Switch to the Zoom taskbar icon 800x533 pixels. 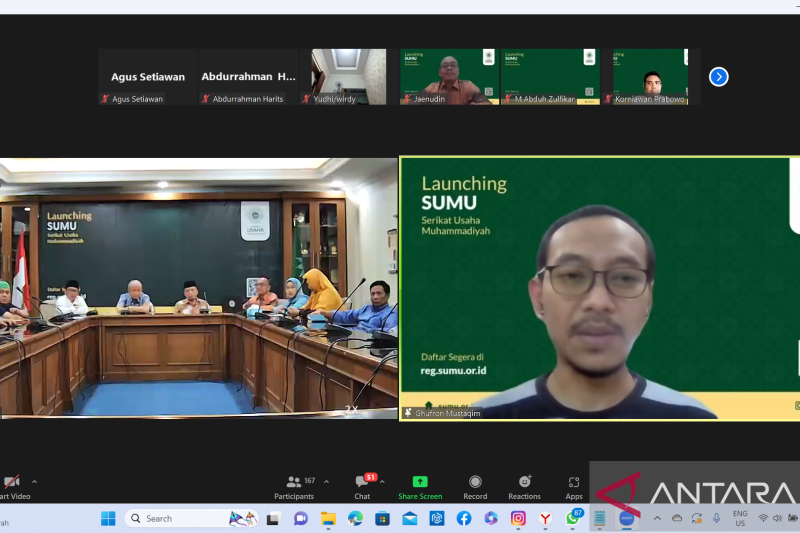coord(627,519)
